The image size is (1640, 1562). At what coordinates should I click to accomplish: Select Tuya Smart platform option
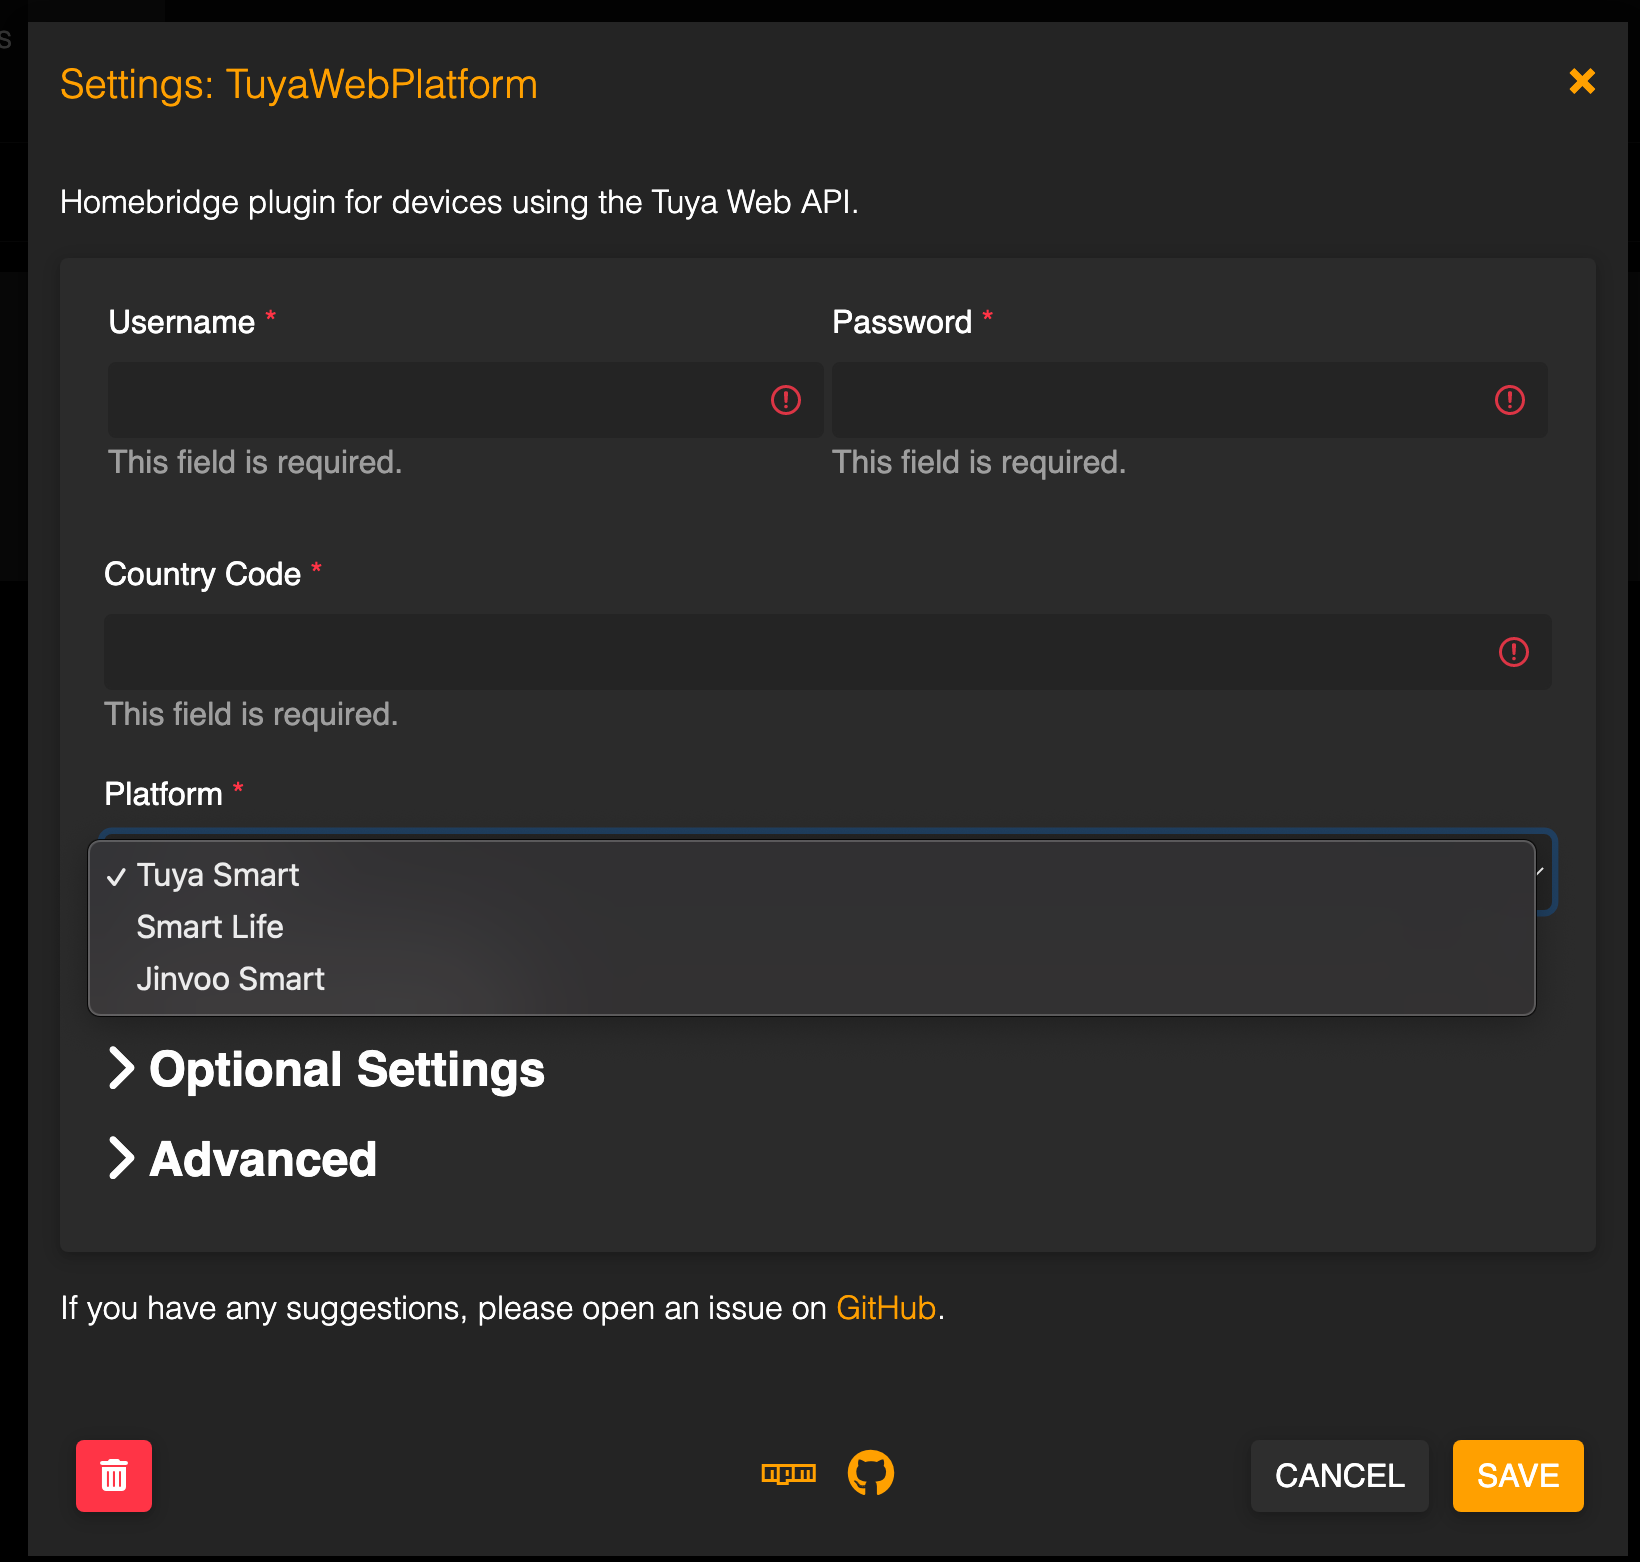coord(812,875)
